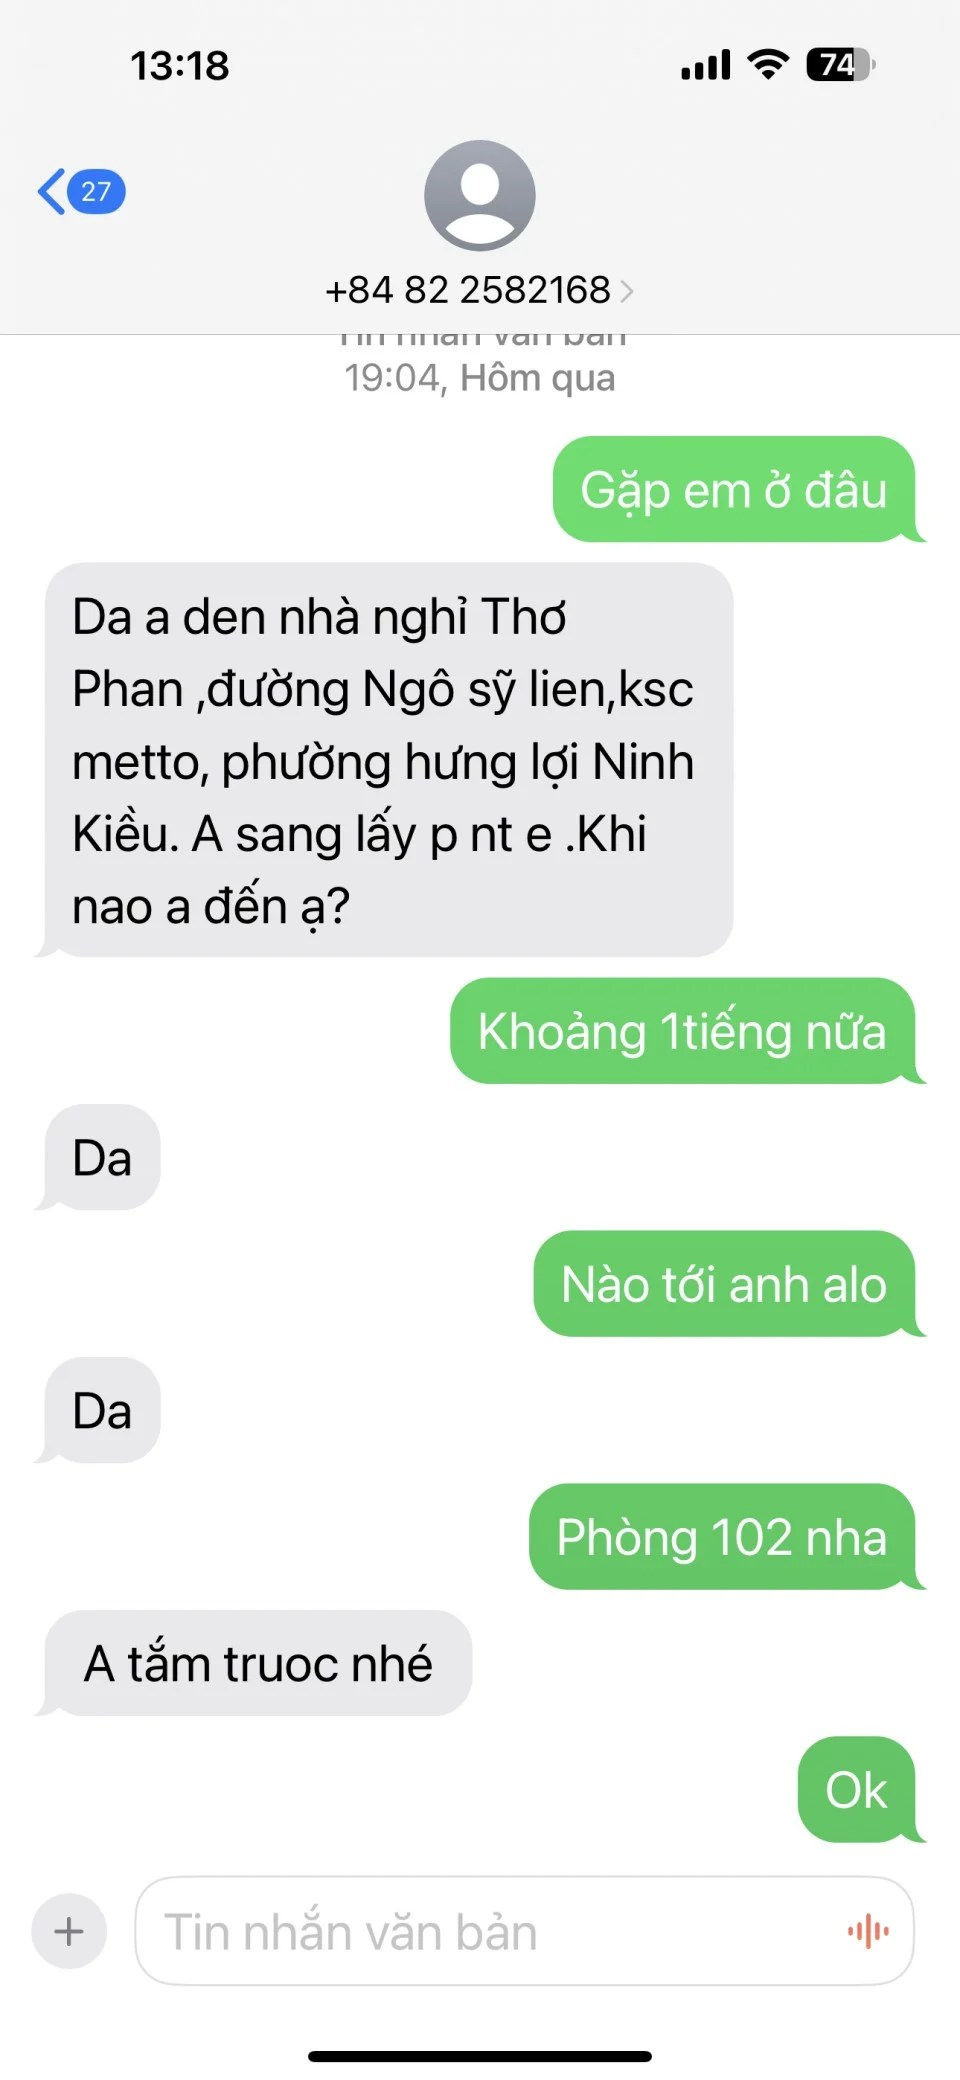Tap the "Nào tới anh alo" bubble

[725, 1284]
